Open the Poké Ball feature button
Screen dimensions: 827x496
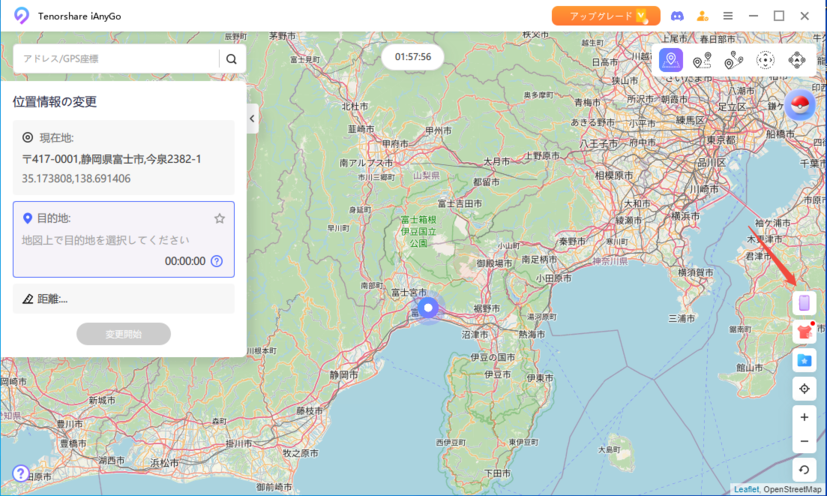pos(799,105)
